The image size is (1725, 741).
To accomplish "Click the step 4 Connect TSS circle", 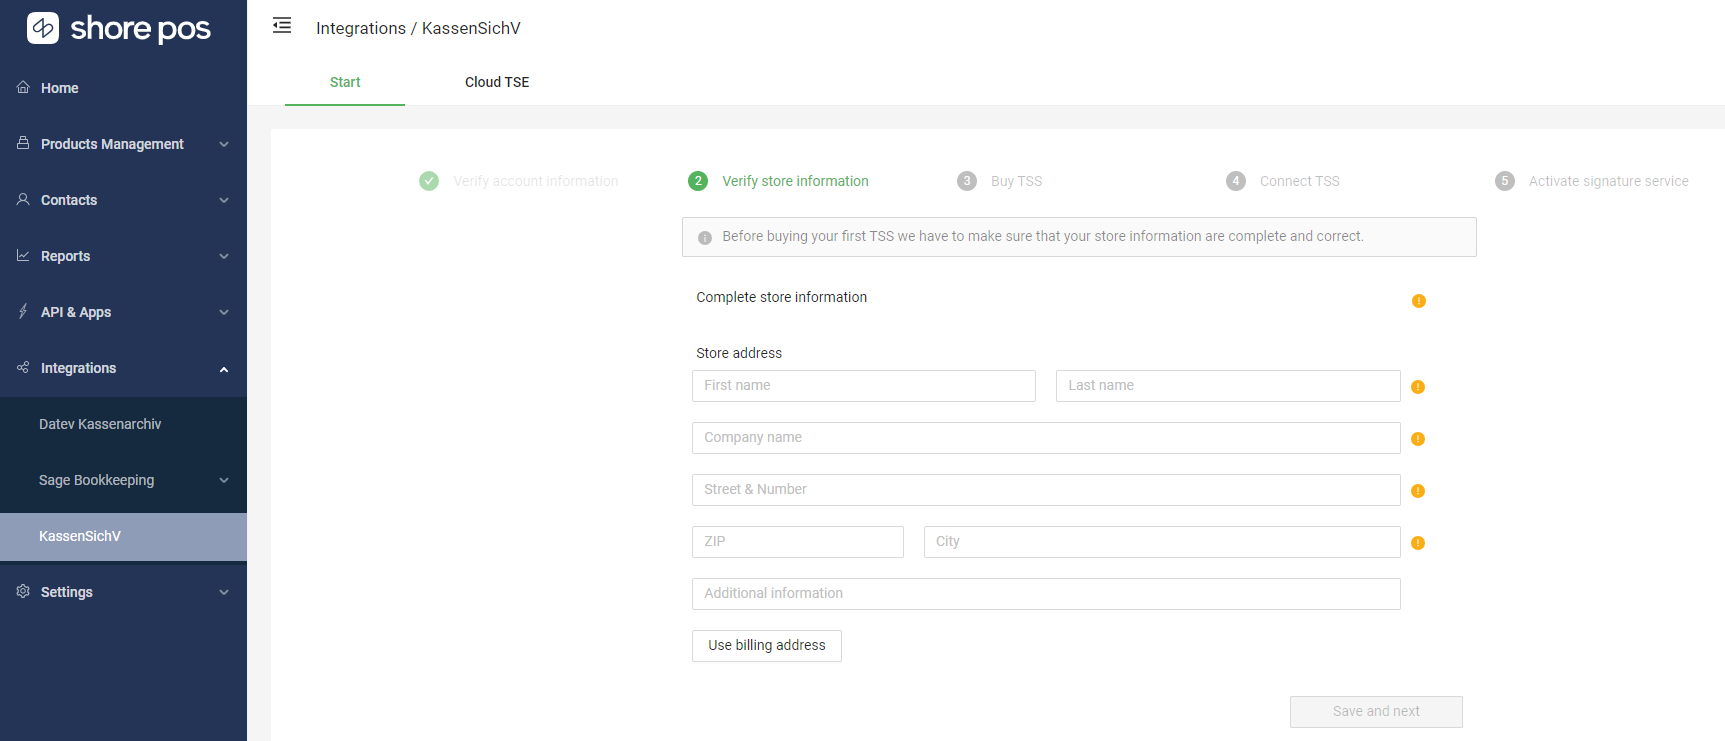I will tap(1236, 181).
